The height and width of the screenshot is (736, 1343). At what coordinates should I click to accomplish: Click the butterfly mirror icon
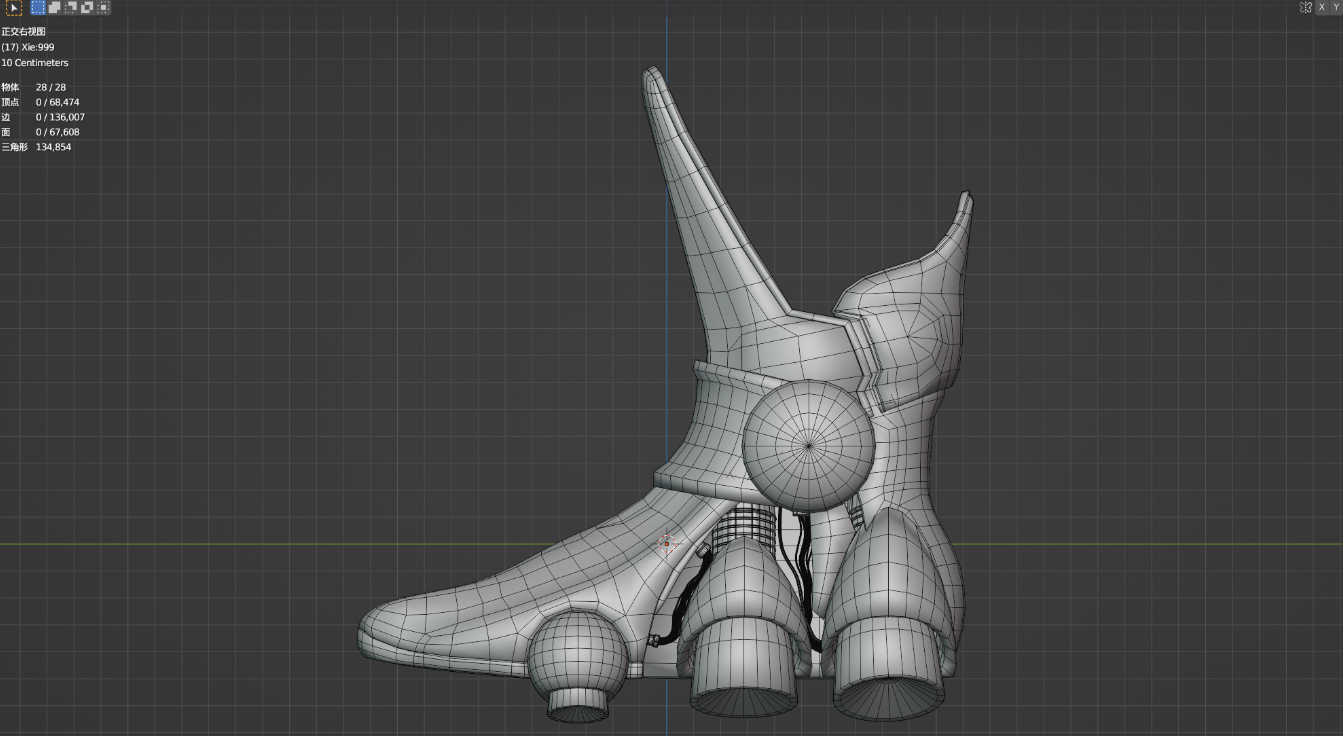click(1306, 7)
